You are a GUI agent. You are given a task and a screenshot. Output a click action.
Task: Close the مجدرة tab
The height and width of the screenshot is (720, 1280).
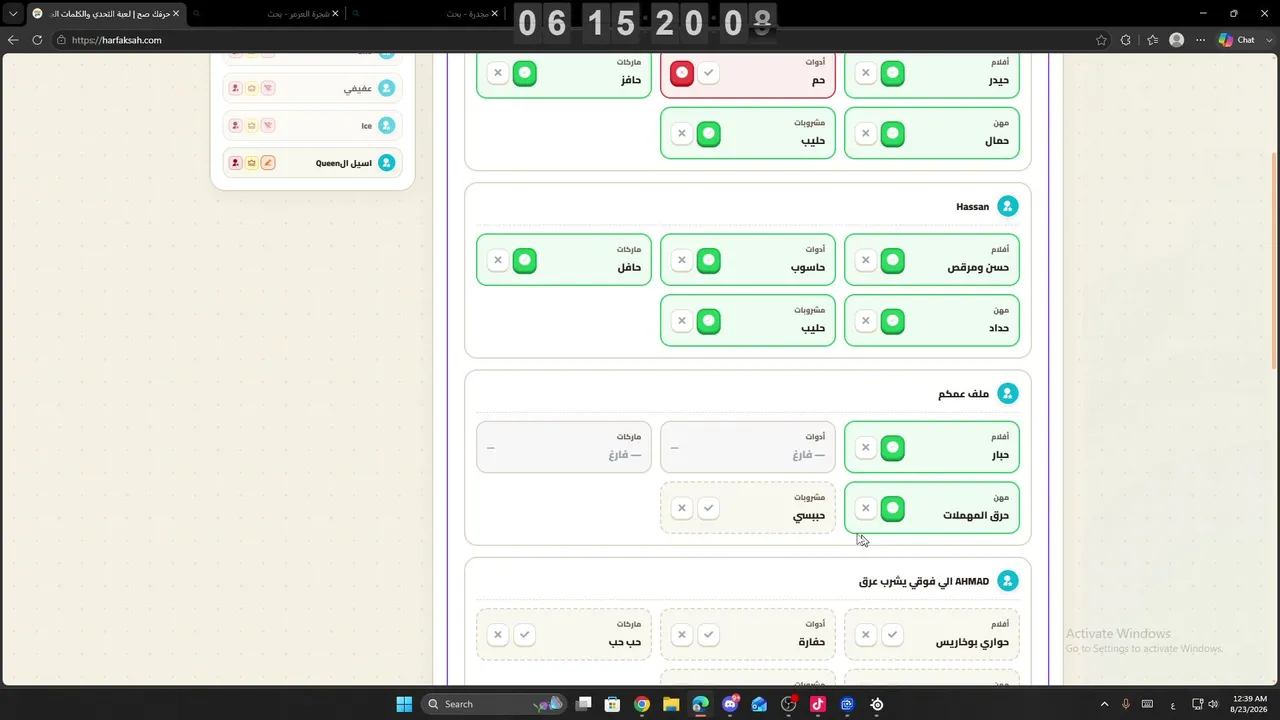[x=496, y=14]
